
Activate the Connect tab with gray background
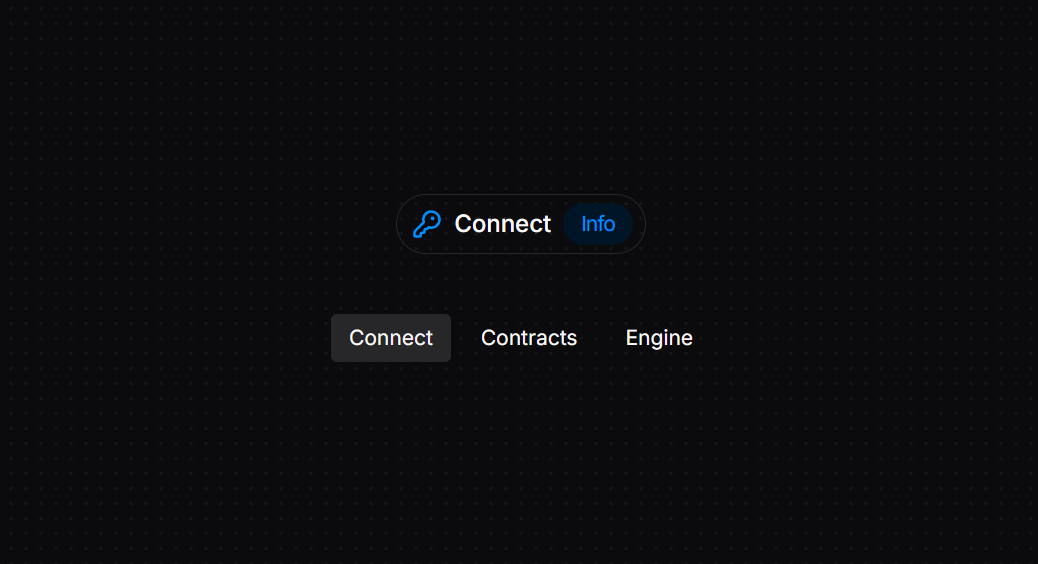391,338
